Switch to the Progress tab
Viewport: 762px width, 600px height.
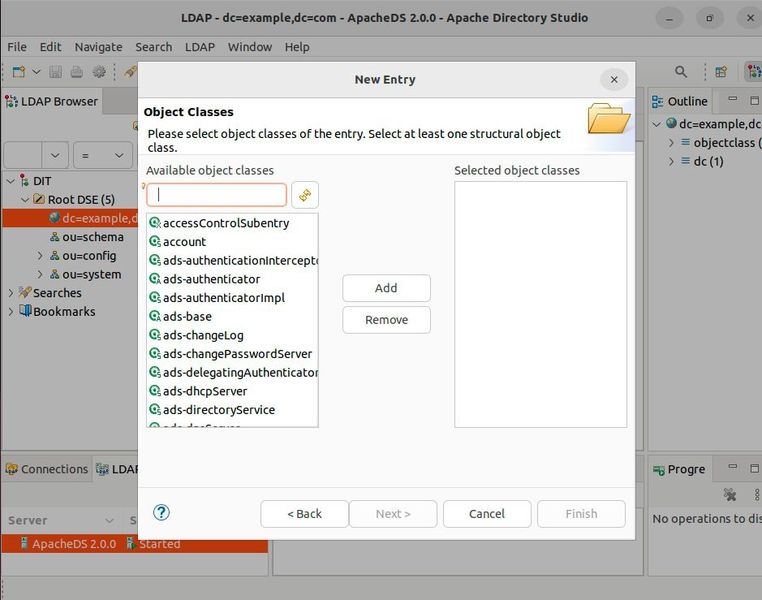coord(679,469)
